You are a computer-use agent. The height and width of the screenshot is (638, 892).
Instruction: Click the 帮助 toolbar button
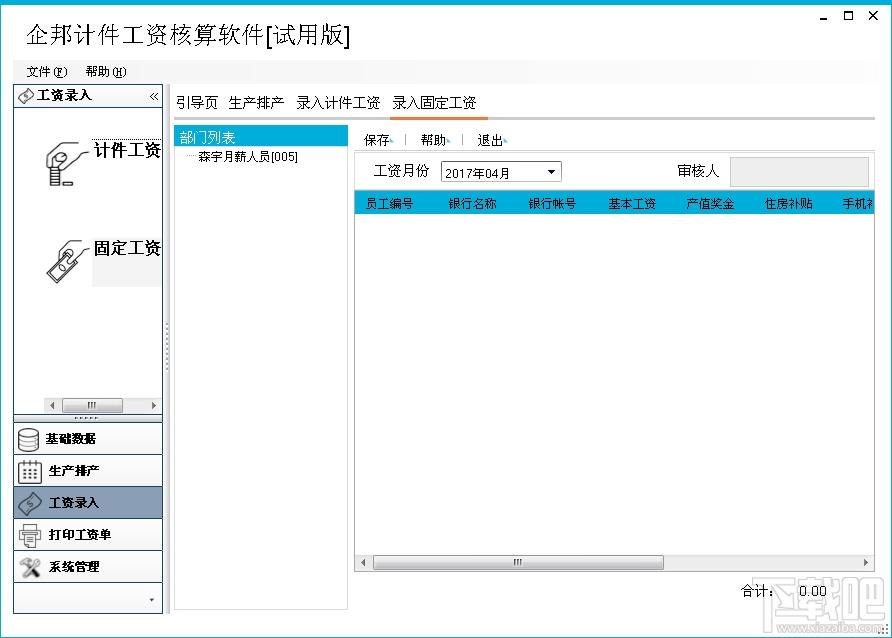tap(434, 140)
